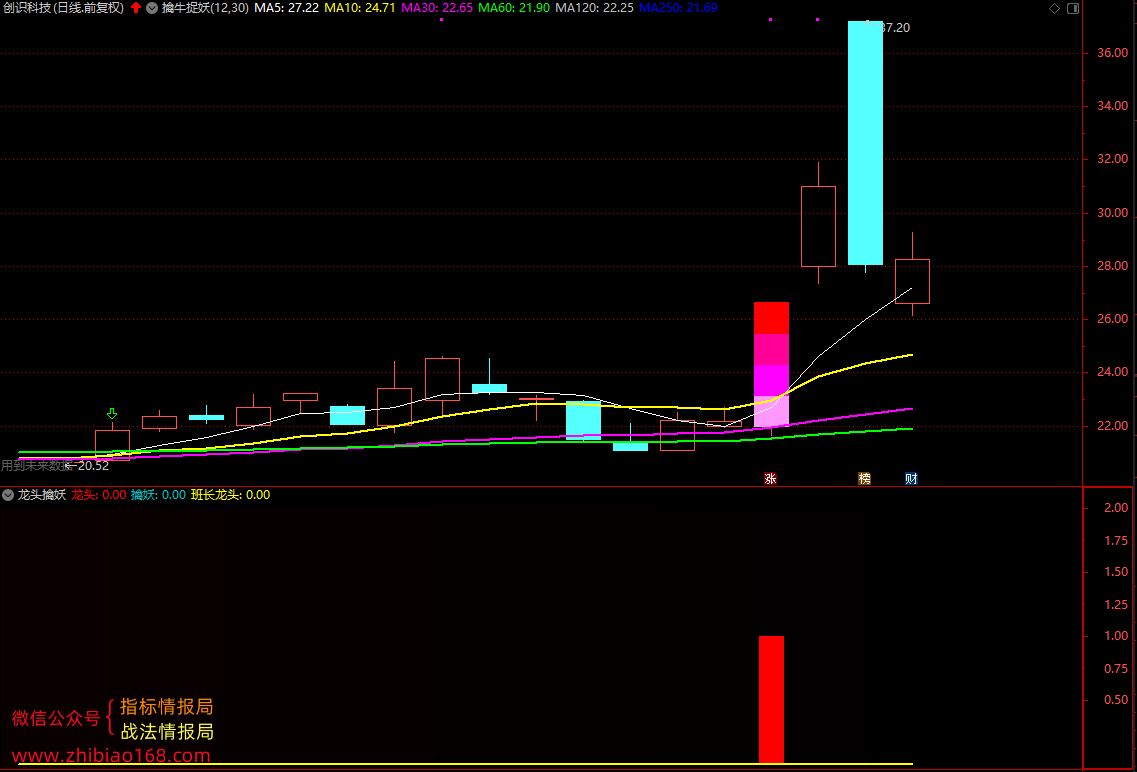
Task: Click the tall cyan candle that peaks at 37.20
Action: coord(865,143)
